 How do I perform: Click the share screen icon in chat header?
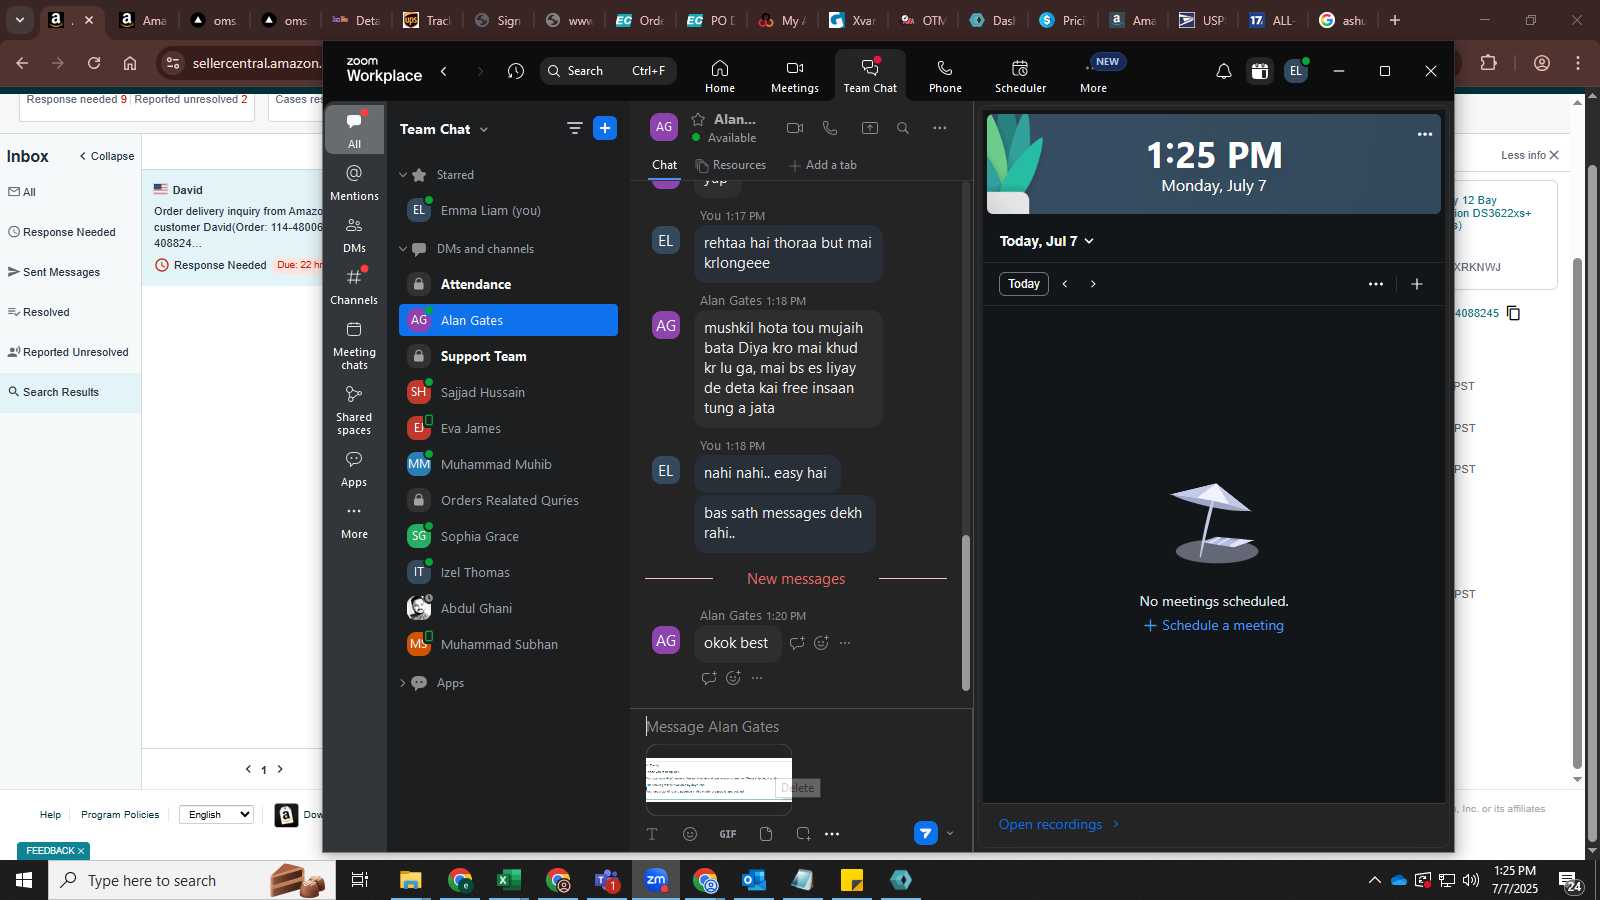(870, 128)
